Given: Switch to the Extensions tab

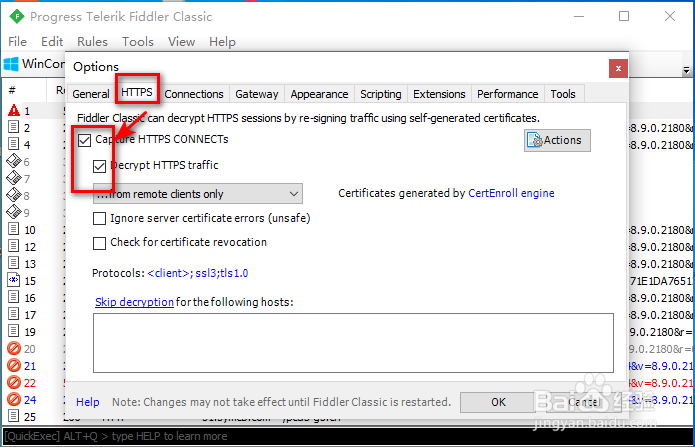Looking at the screenshot, I should point(439,94).
